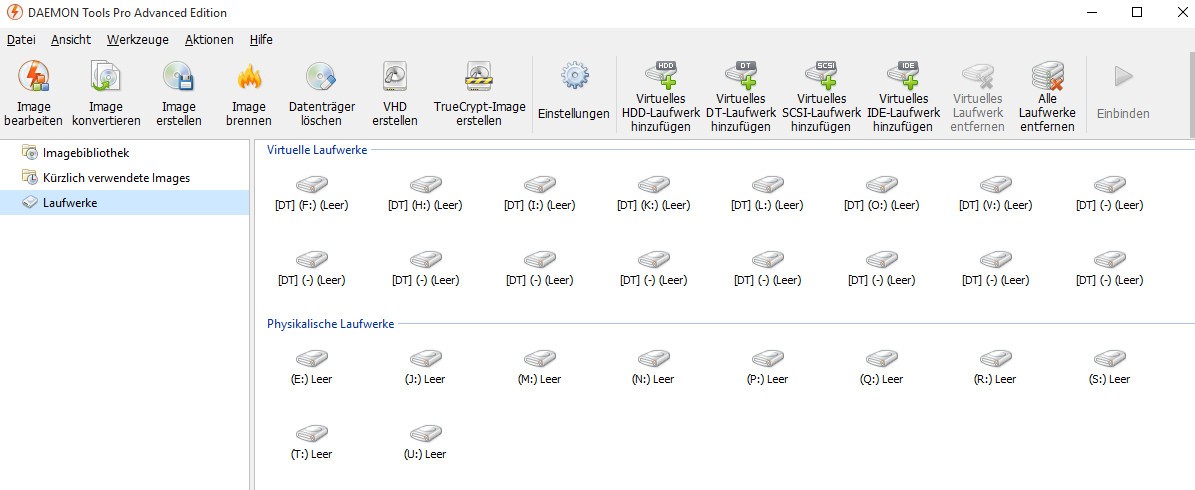Click TrueCrypt-Image erstellen icon
This screenshot has height=490, width=1195.
(479, 78)
